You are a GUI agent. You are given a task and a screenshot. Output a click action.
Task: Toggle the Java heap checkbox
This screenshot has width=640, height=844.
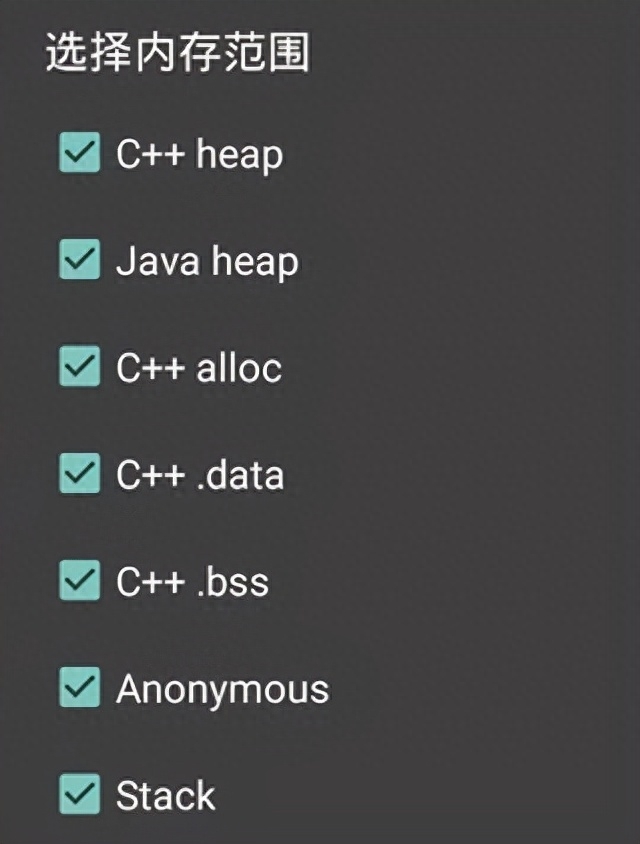coord(80,261)
